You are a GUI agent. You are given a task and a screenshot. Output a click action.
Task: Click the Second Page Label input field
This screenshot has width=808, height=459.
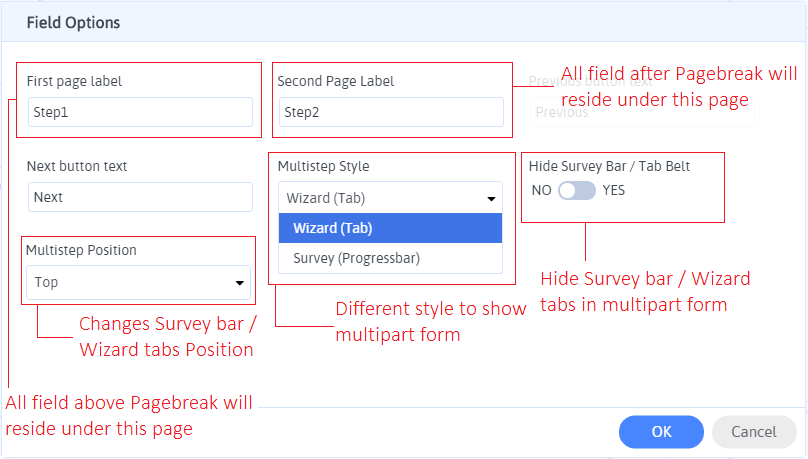click(391, 112)
